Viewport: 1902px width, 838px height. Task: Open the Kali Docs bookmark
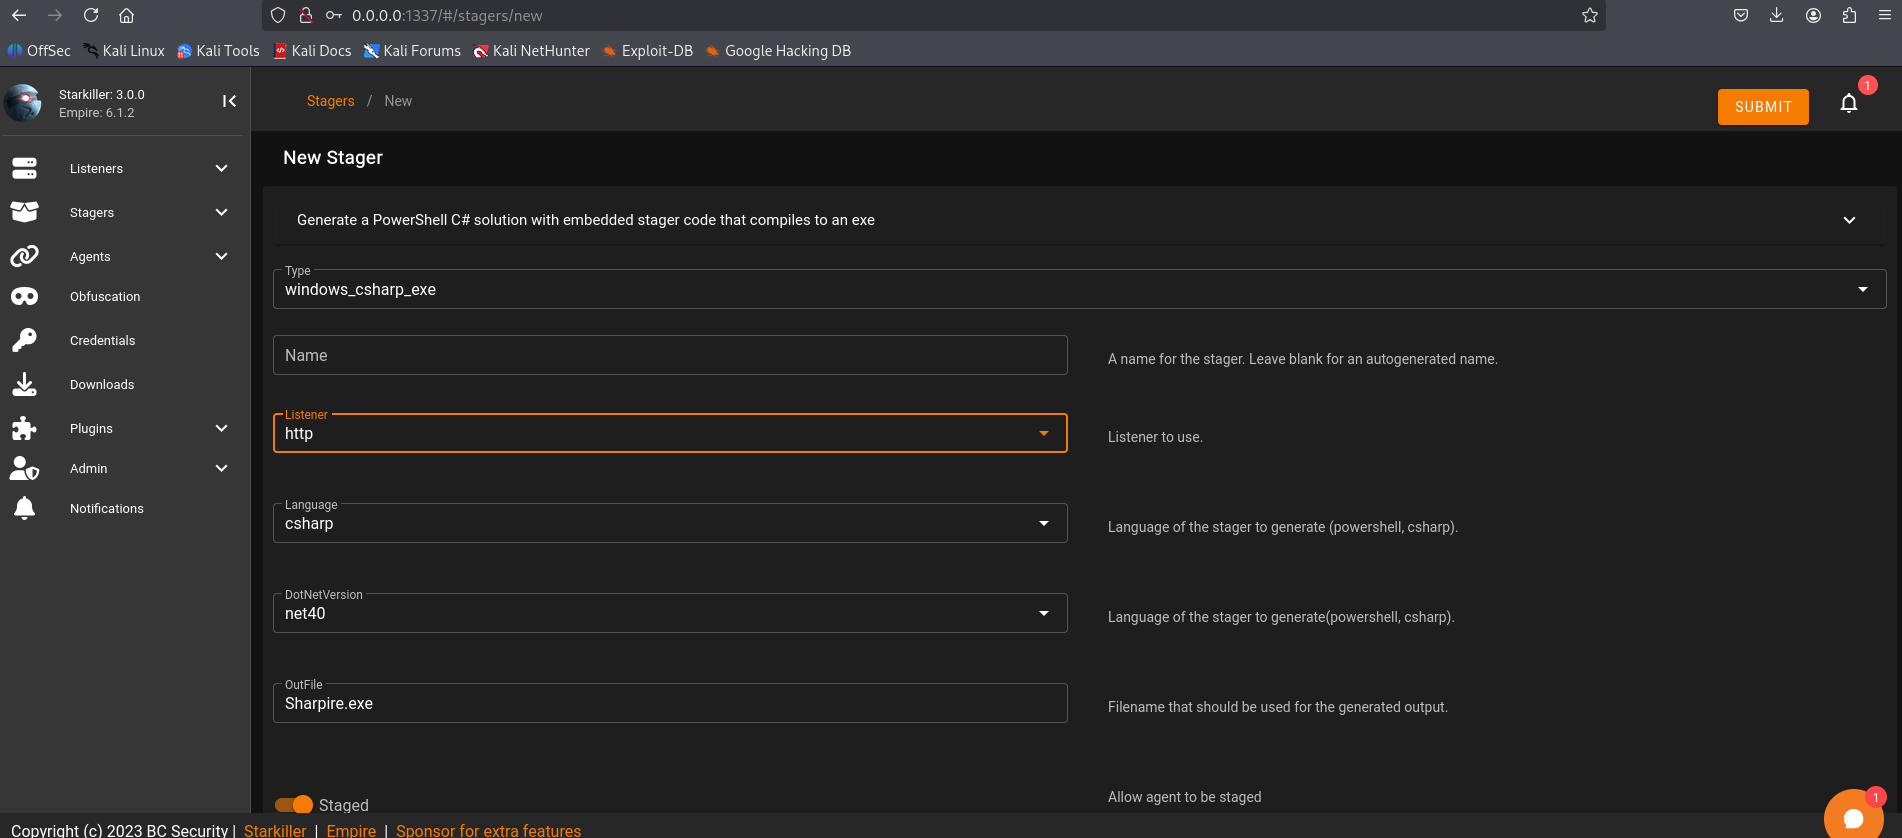(x=313, y=51)
